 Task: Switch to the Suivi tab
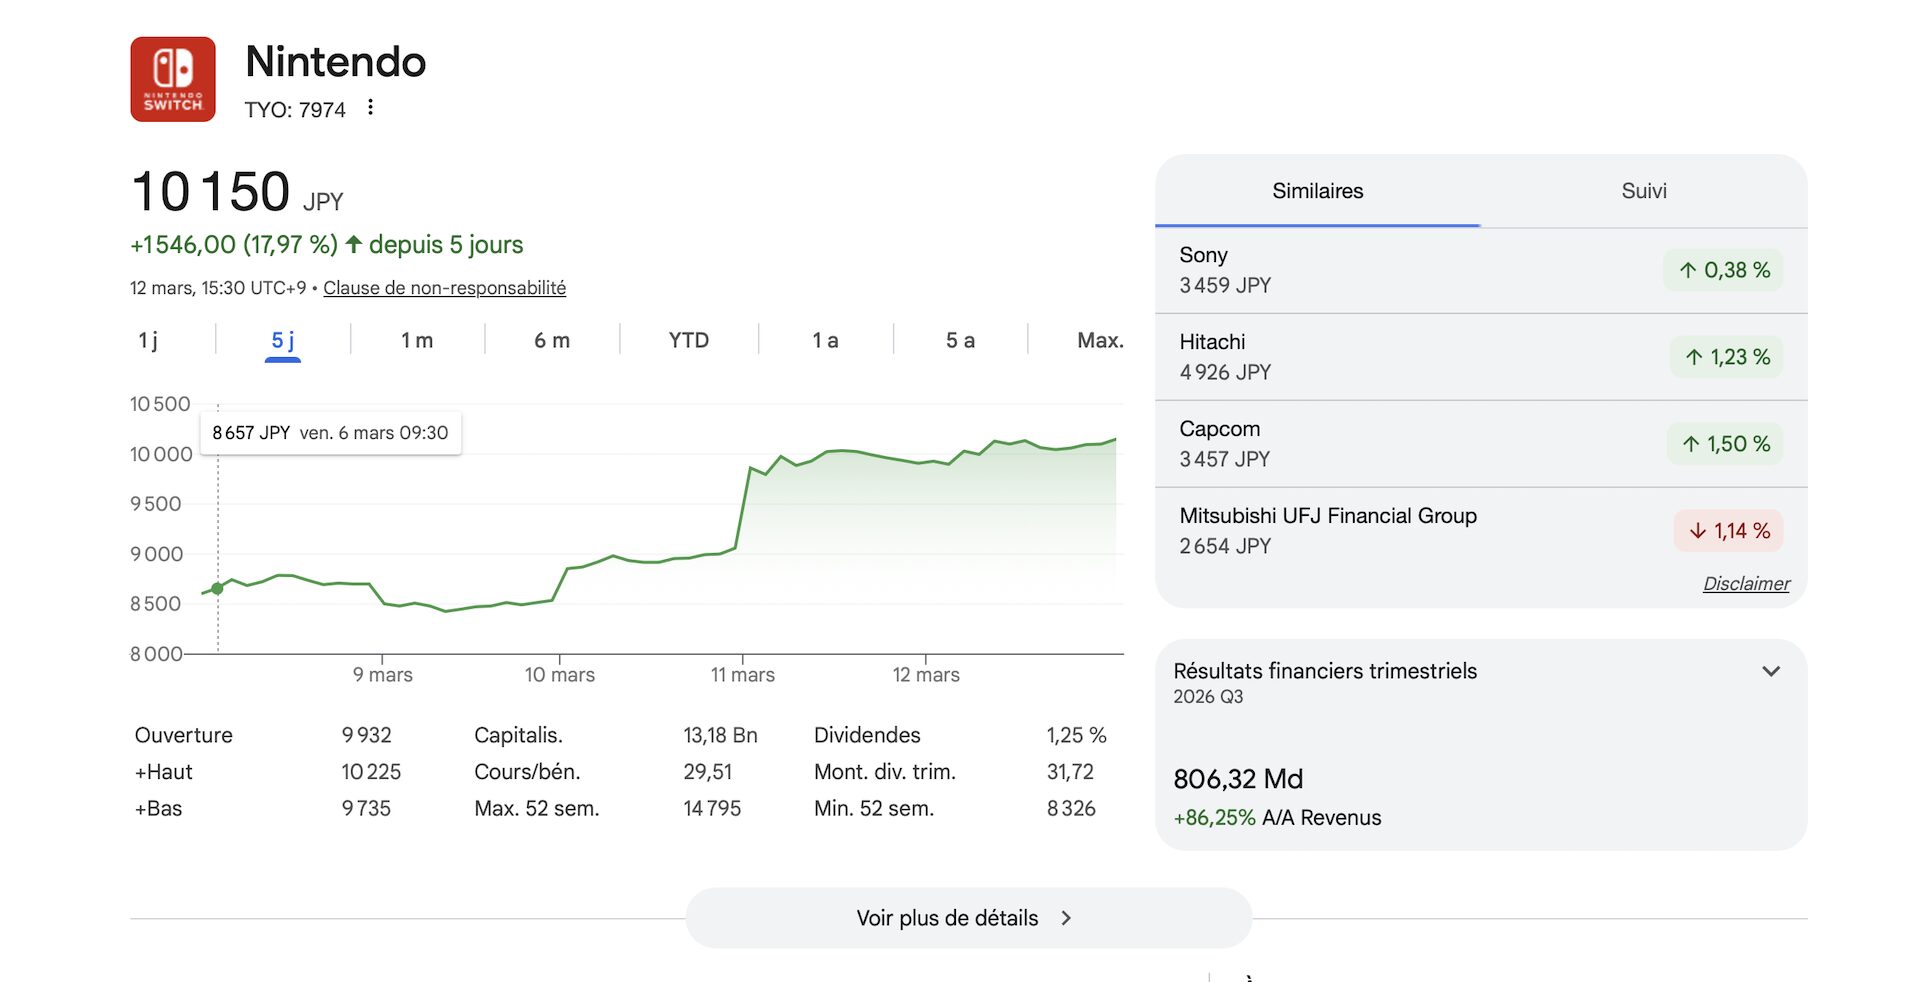click(1643, 191)
